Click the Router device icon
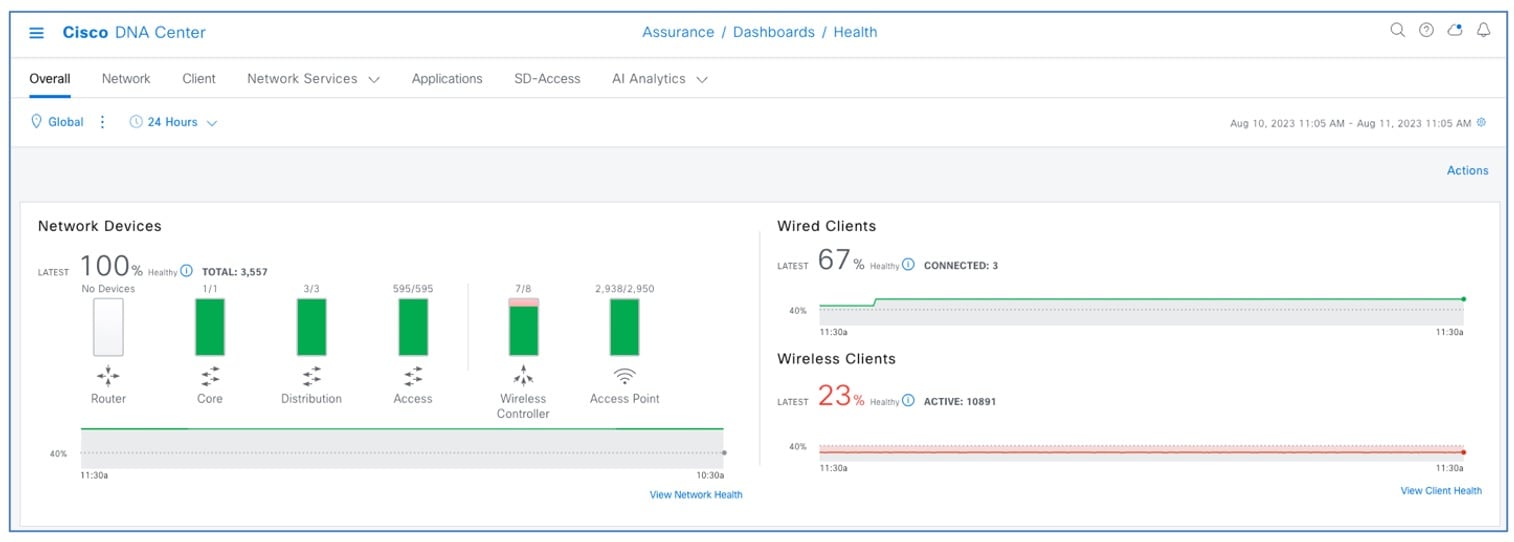Viewport: 1514px width, 542px height. [108, 376]
